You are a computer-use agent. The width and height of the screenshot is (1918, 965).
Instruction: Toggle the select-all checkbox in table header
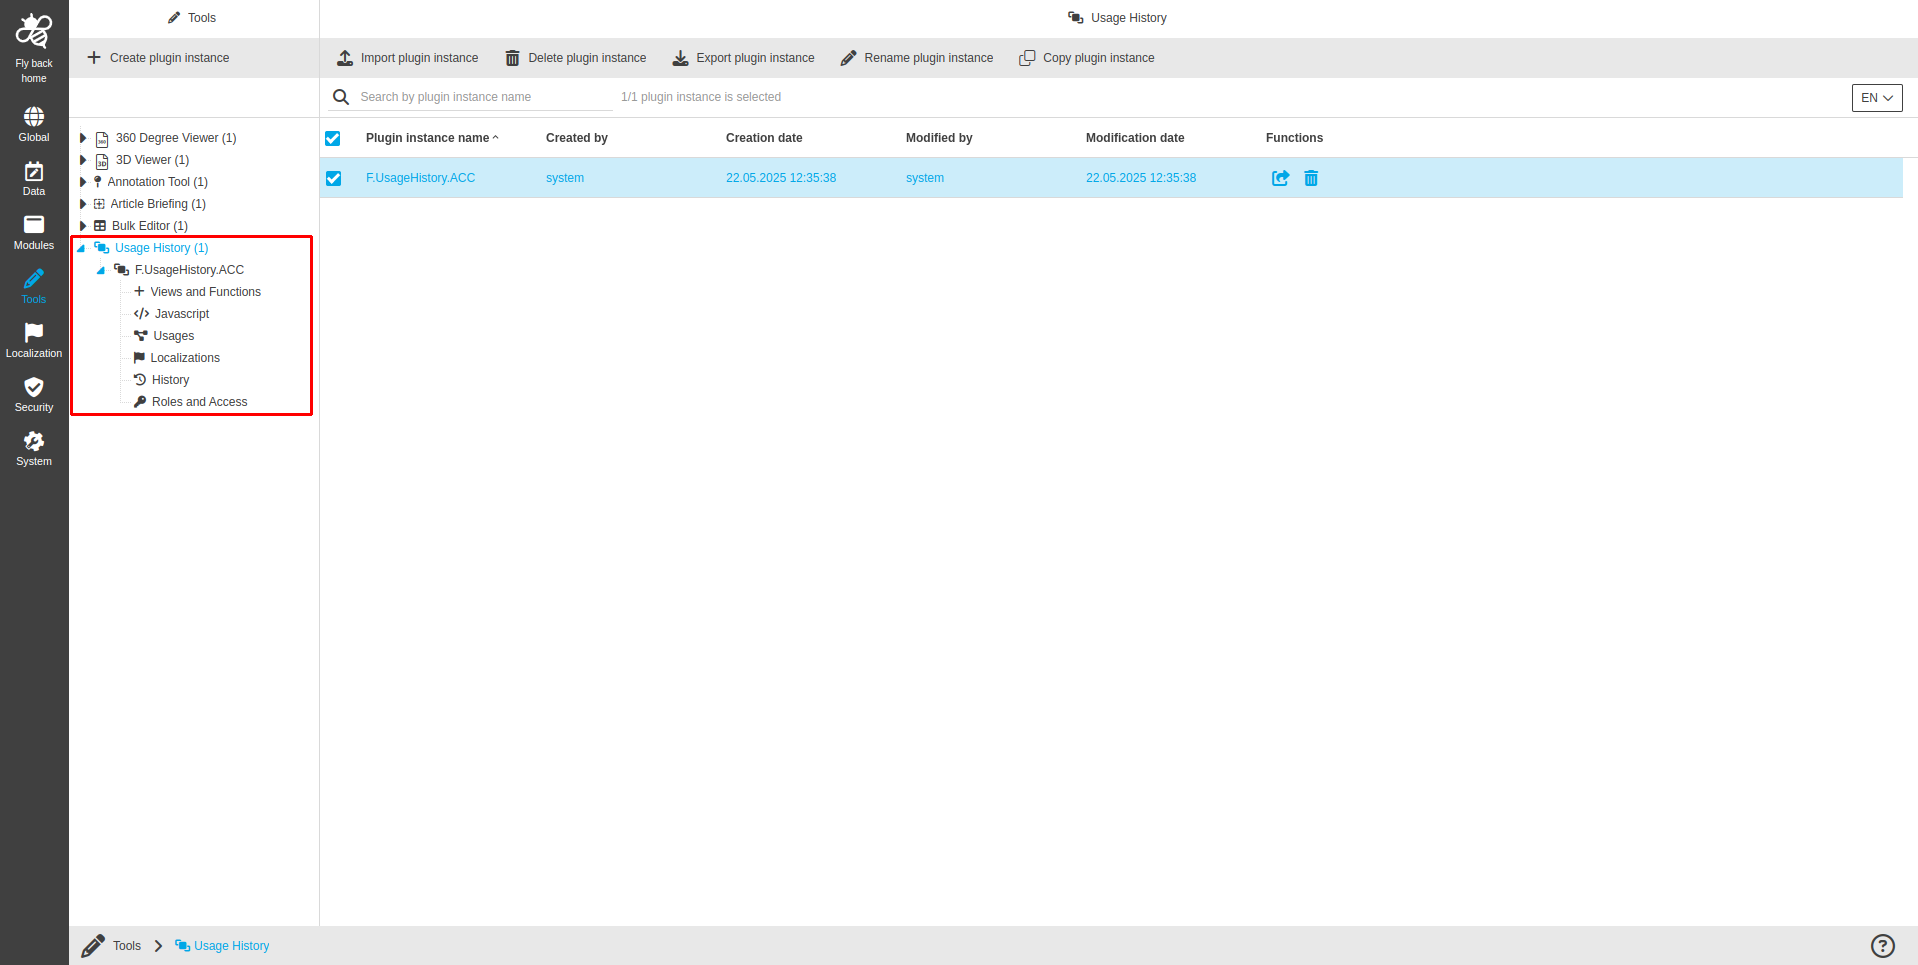pyautogui.click(x=333, y=138)
